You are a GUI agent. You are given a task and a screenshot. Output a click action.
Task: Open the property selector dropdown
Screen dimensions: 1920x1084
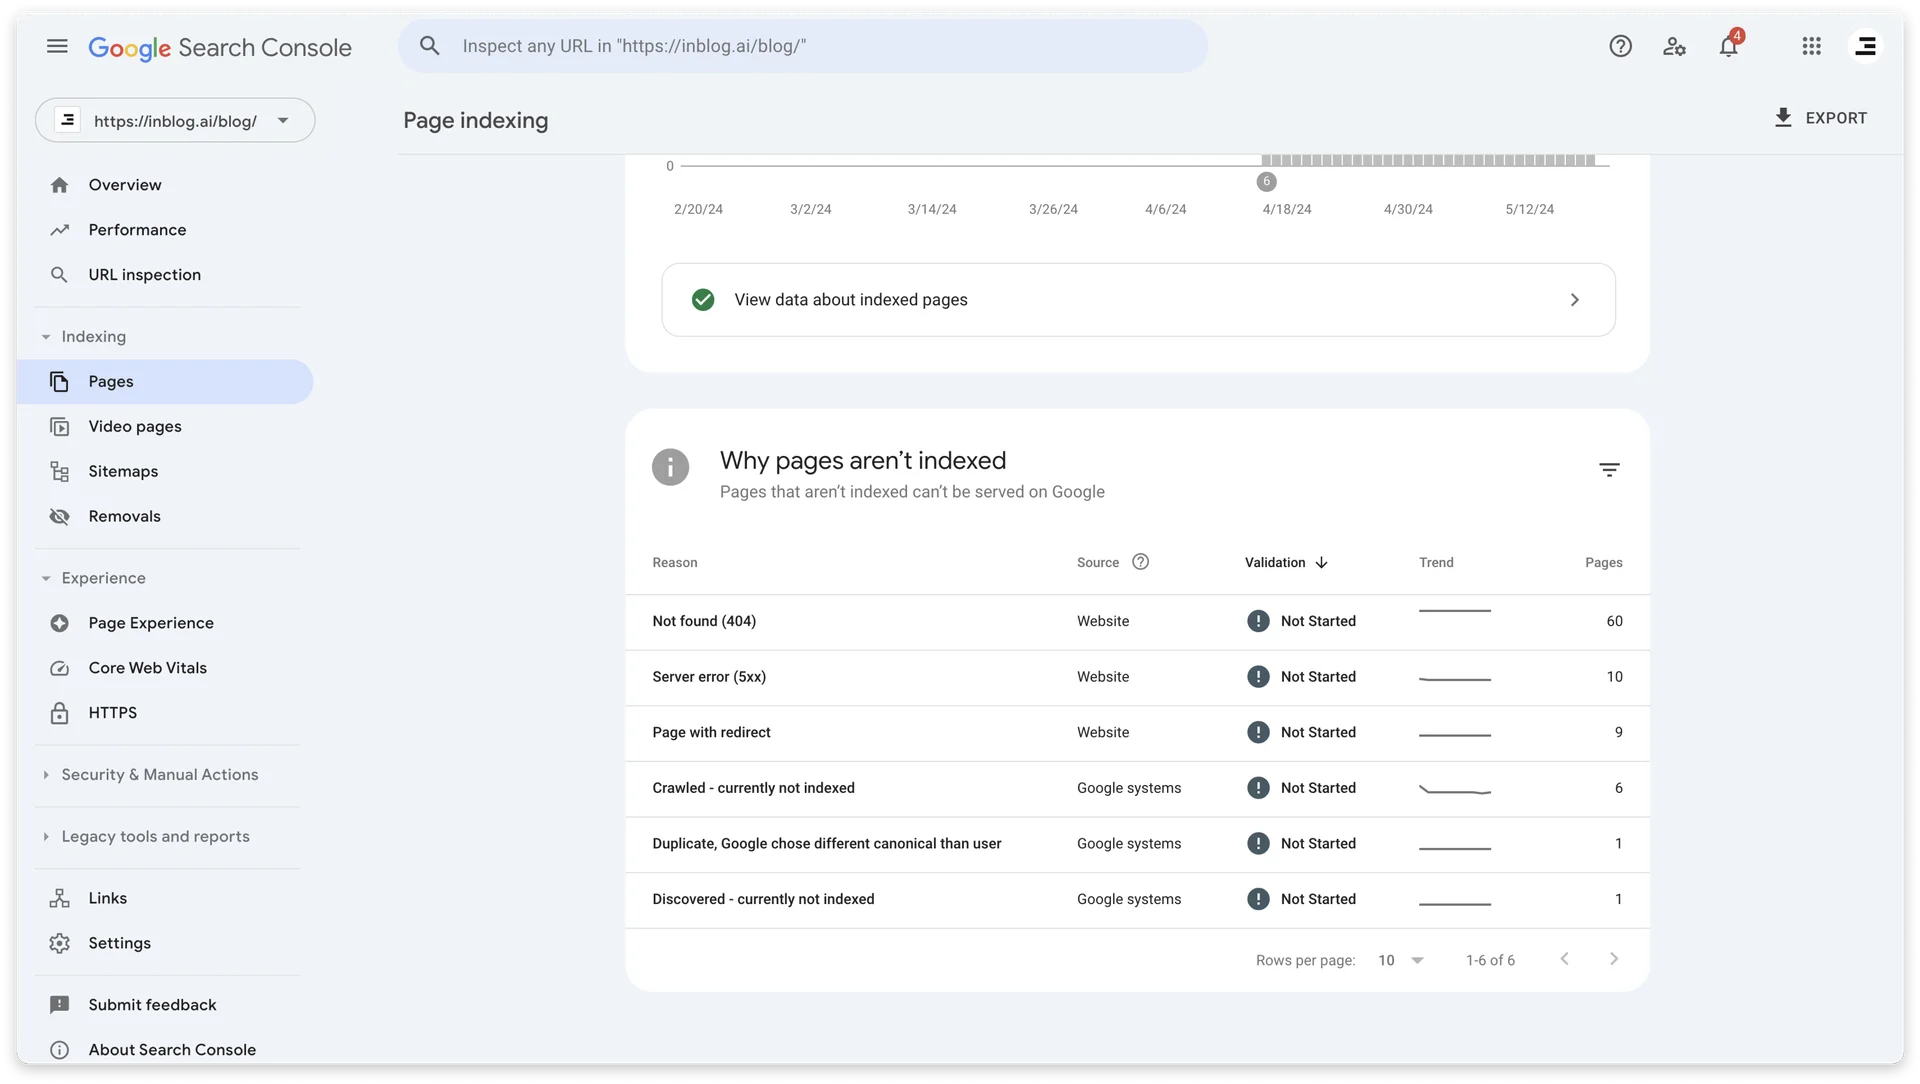(x=175, y=121)
